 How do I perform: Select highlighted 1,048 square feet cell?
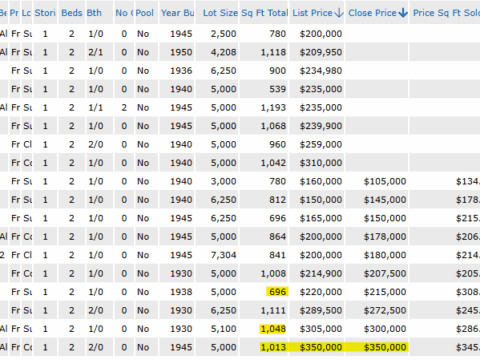pyautogui.click(x=273, y=329)
